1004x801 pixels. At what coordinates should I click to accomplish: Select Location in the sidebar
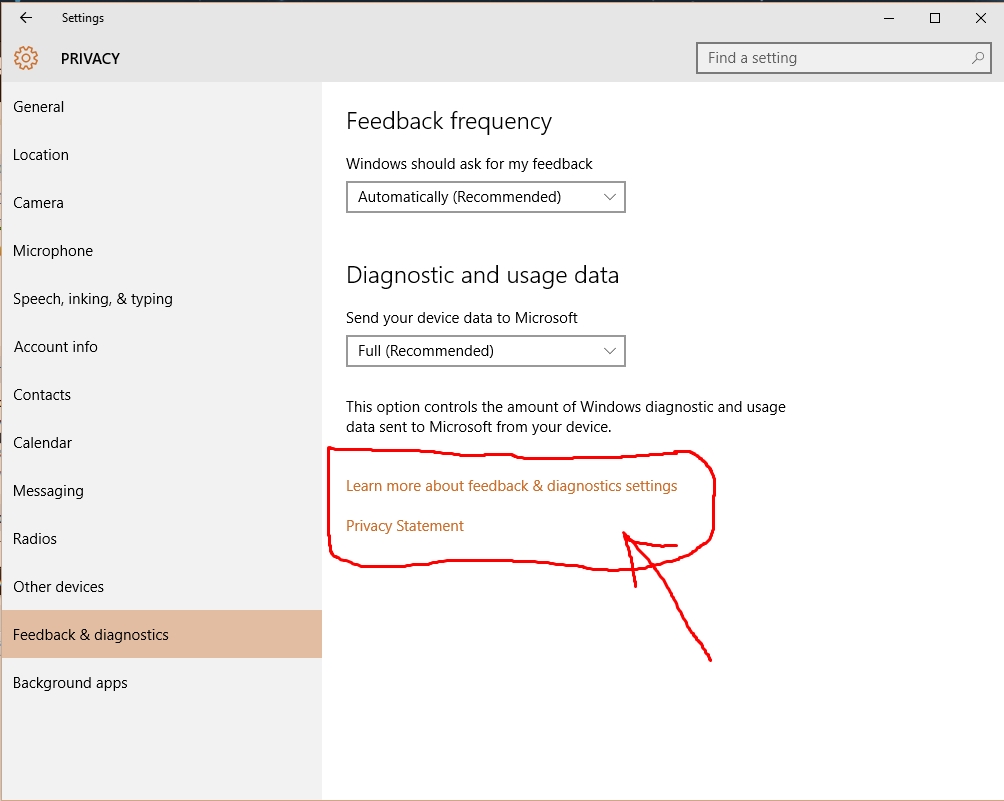(41, 155)
